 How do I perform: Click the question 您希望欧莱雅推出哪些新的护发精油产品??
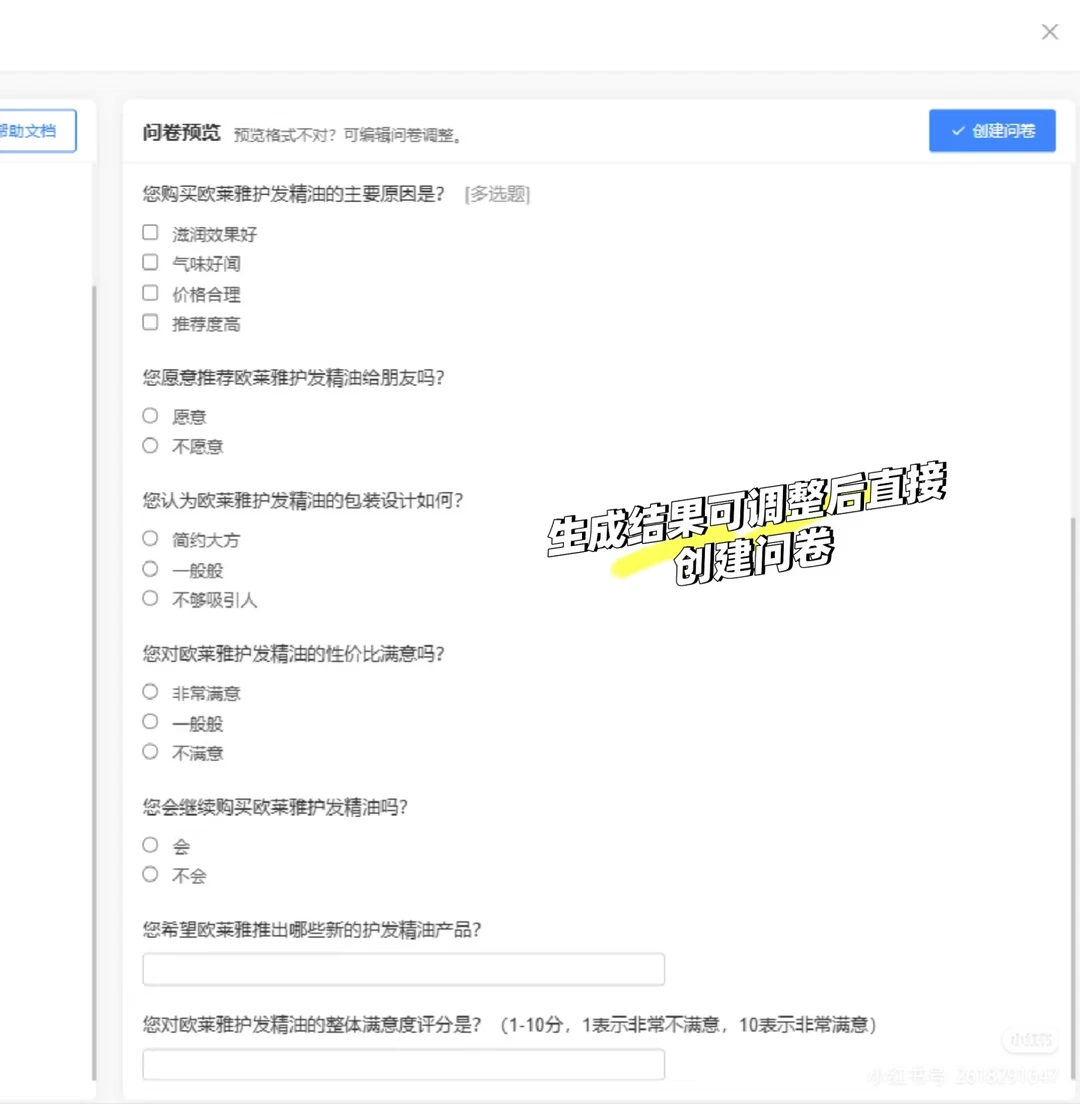312,930
